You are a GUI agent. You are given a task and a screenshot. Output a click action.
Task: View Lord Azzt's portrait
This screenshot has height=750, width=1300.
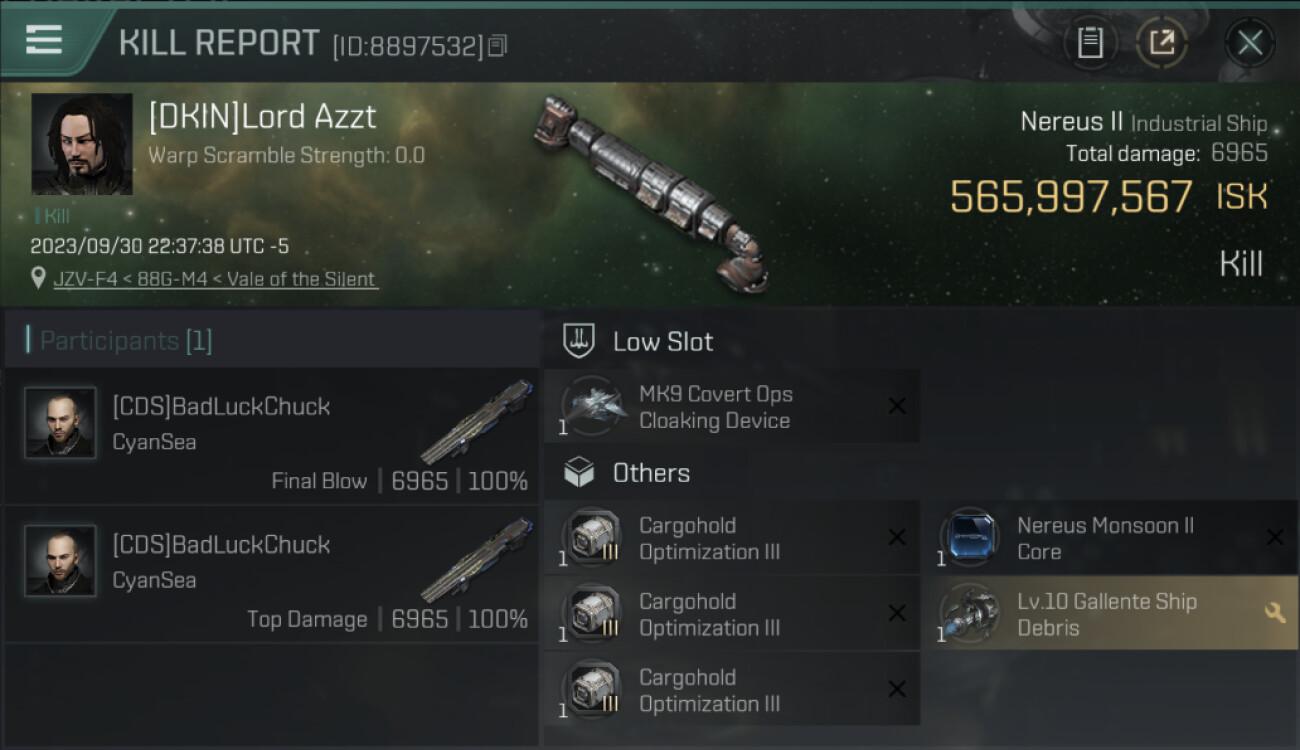coord(82,144)
